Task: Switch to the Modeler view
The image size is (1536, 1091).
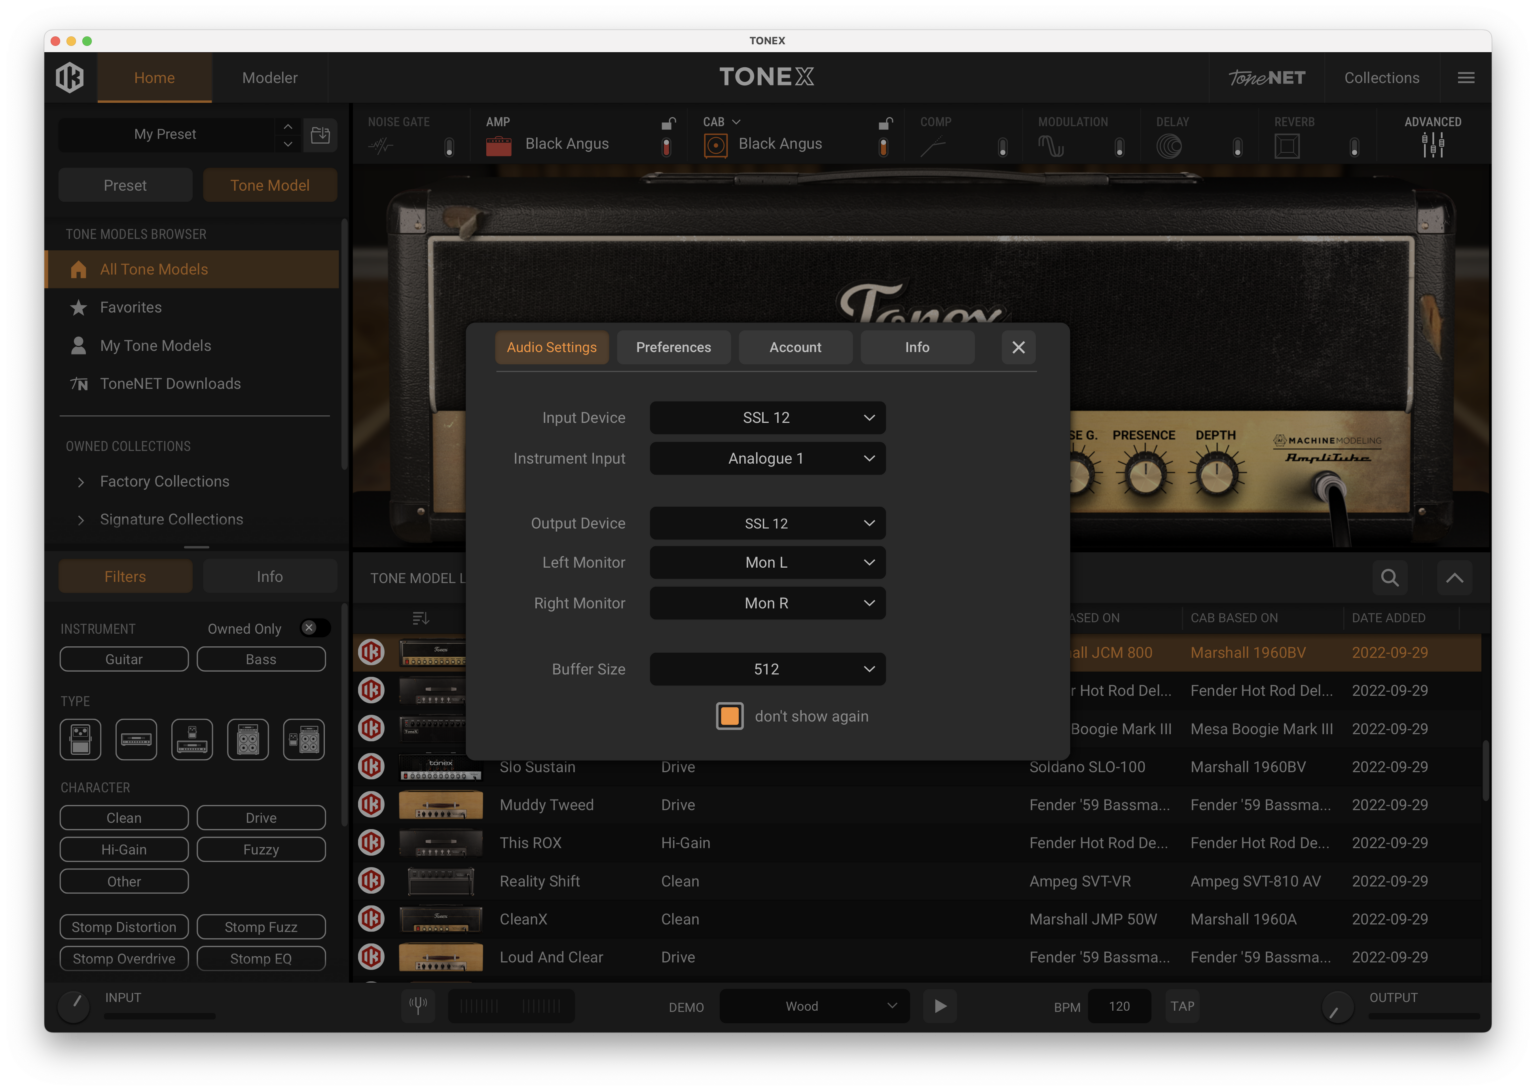Action: click(x=268, y=77)
